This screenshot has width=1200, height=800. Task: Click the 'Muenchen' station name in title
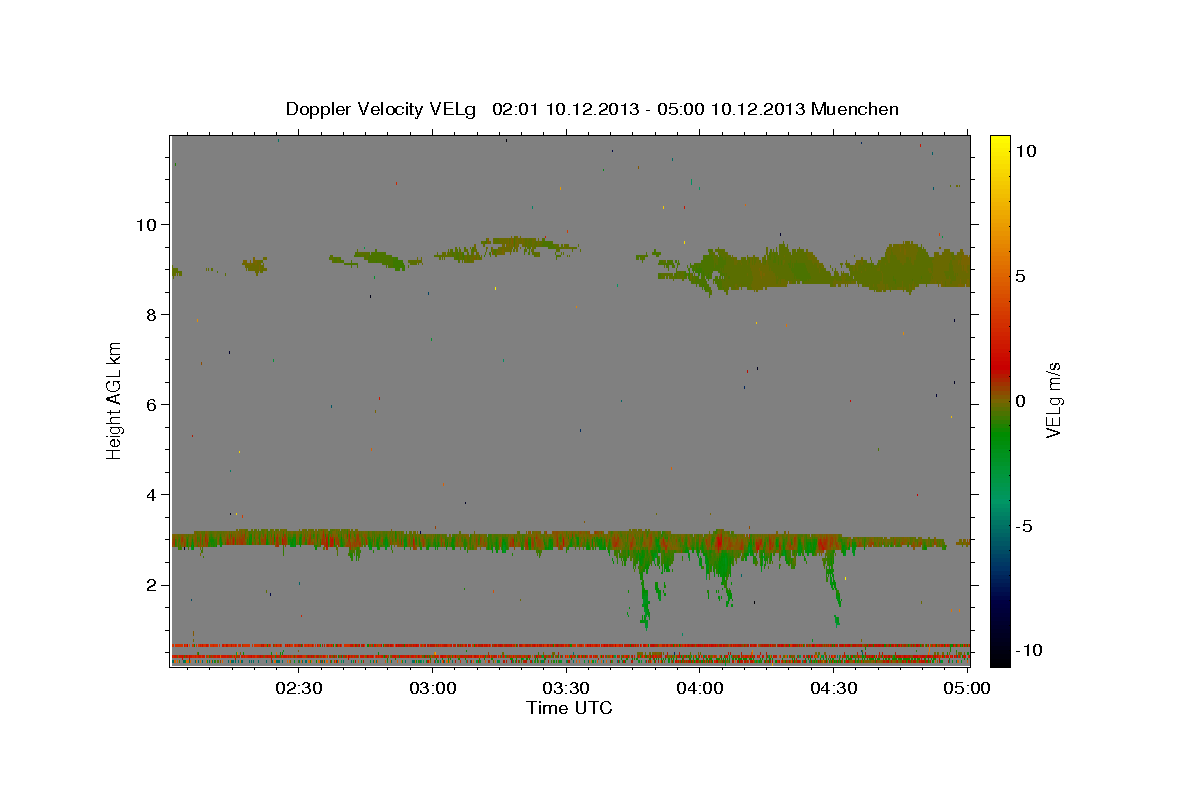coord(855,109)
